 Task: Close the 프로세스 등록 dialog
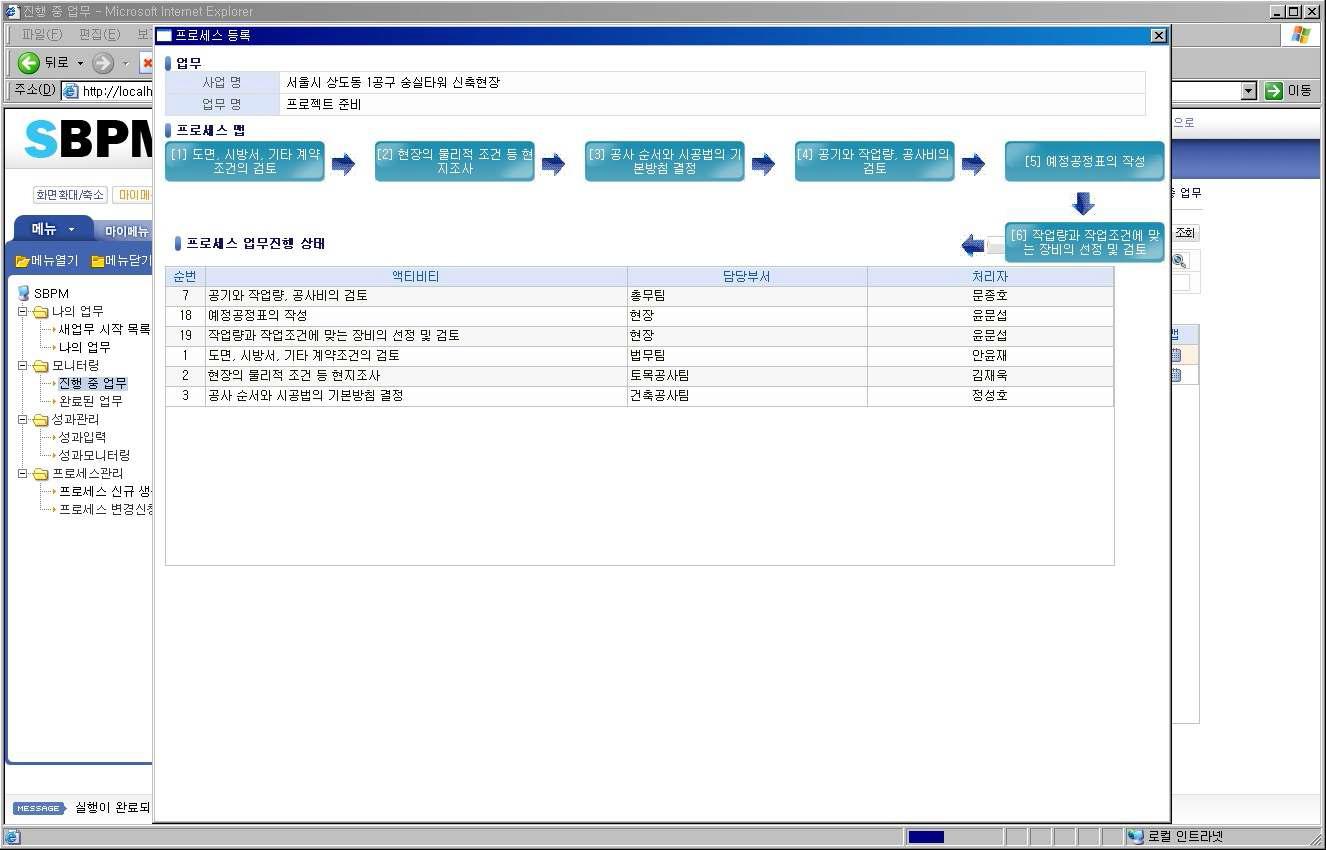[x=1158, y=35]
